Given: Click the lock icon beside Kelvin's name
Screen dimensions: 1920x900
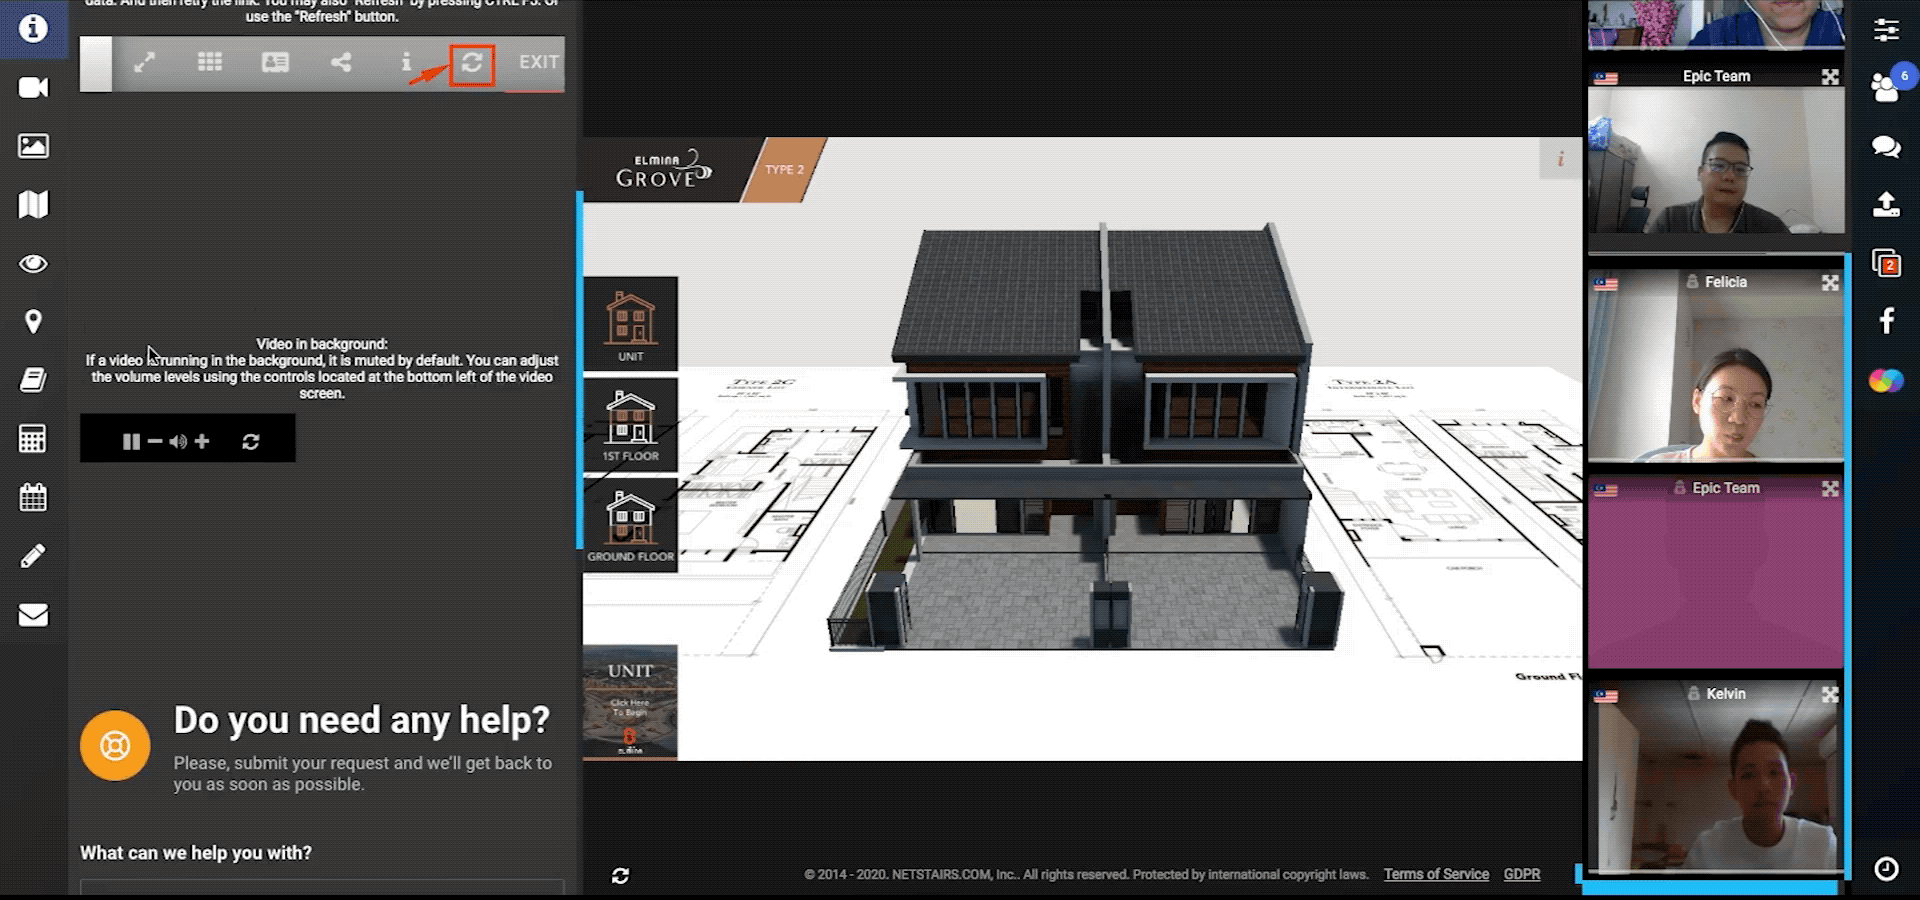Looking at the screenshot, I should 1693,693.
